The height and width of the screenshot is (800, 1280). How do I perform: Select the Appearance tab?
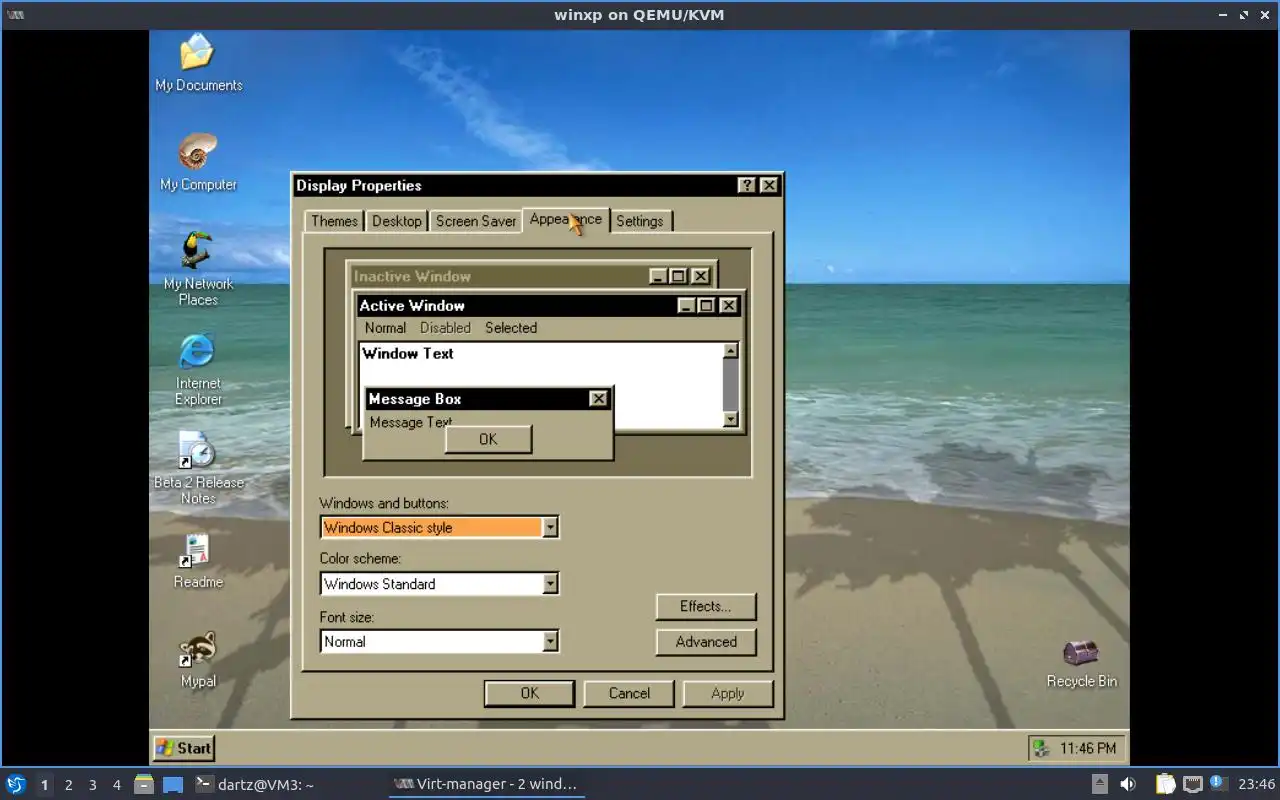tap(566, 219)
